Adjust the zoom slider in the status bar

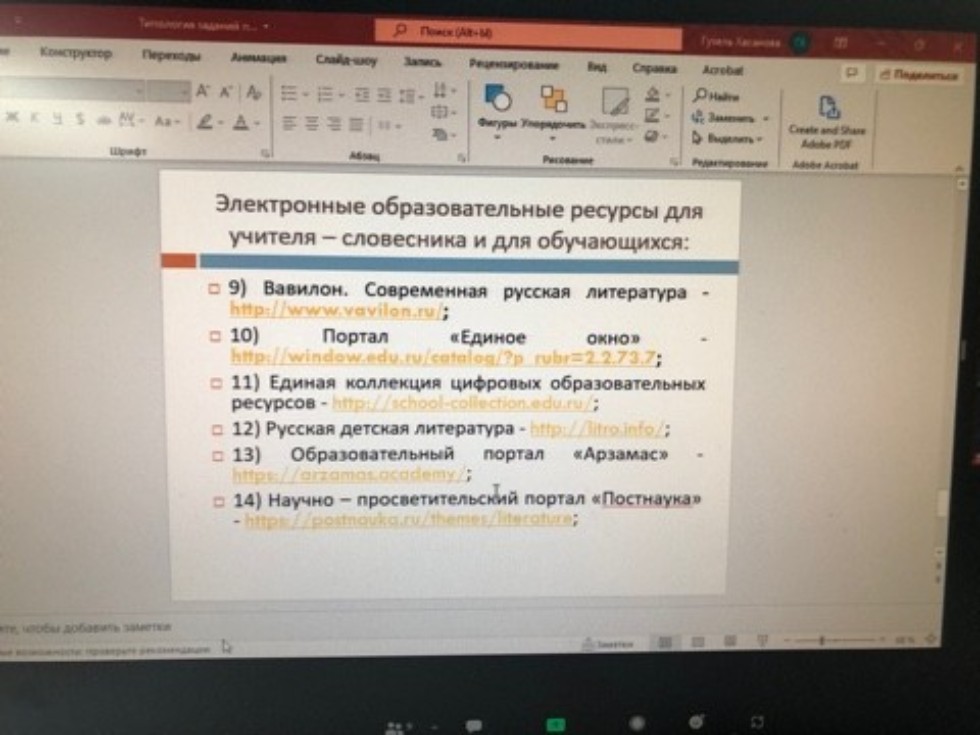tap(824, 639)
